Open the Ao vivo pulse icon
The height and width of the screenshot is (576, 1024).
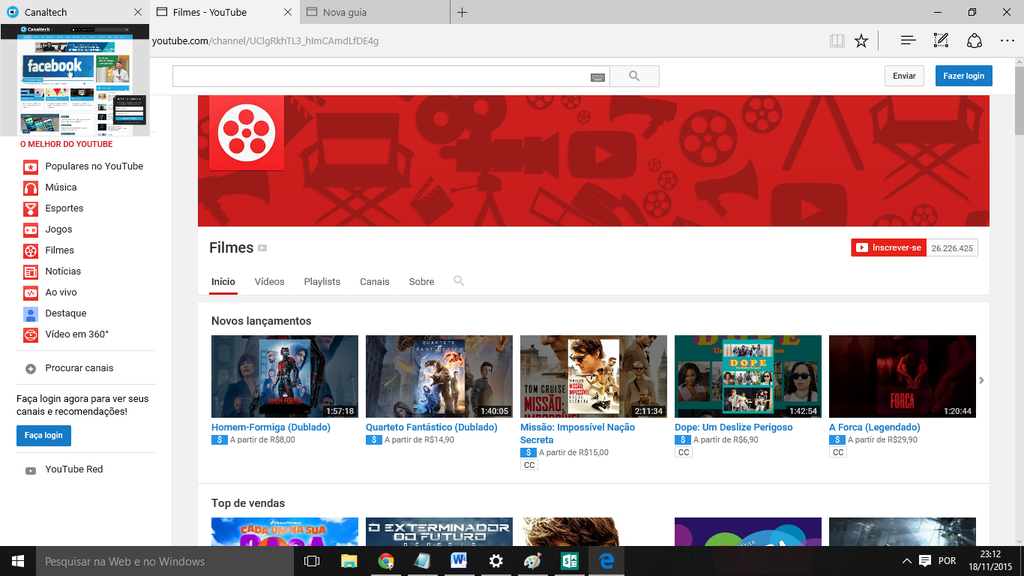(x=31, y=293)
